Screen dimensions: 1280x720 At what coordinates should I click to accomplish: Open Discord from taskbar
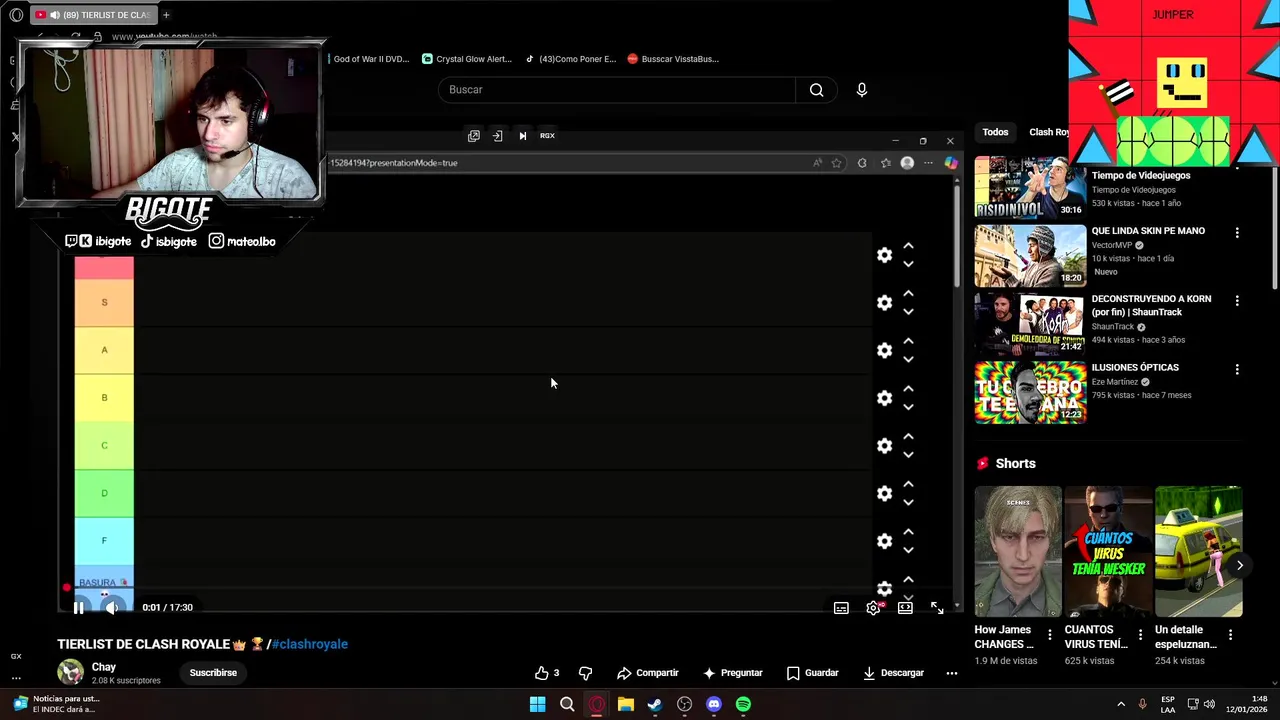714,705
